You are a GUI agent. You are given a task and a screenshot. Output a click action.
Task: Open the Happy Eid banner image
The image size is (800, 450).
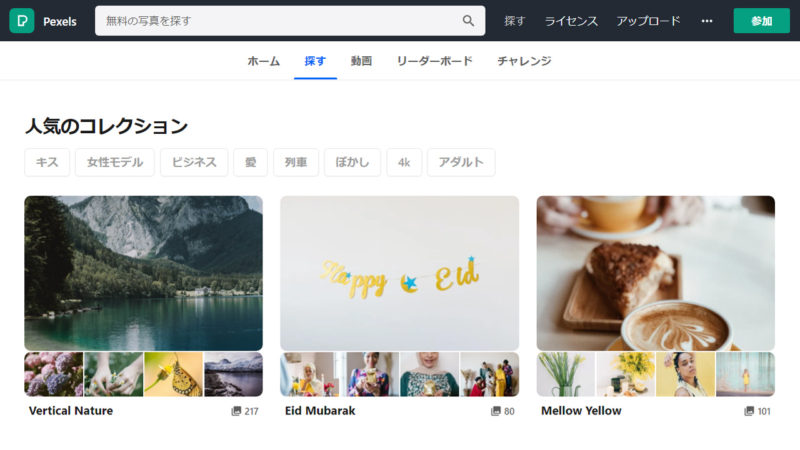[399, 272]
